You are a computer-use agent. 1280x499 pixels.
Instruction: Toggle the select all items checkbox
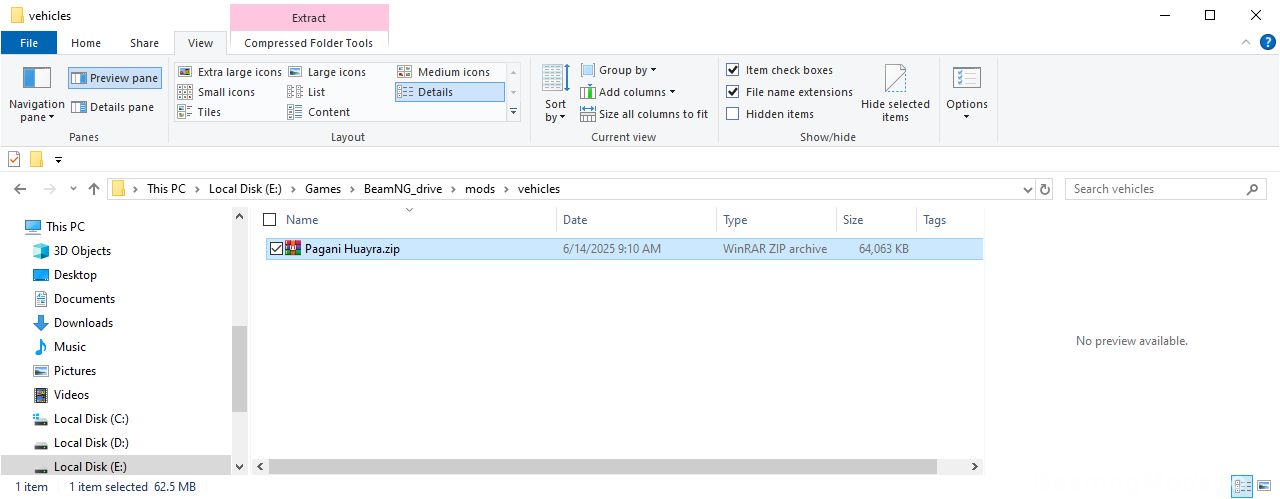click(269, 220)
